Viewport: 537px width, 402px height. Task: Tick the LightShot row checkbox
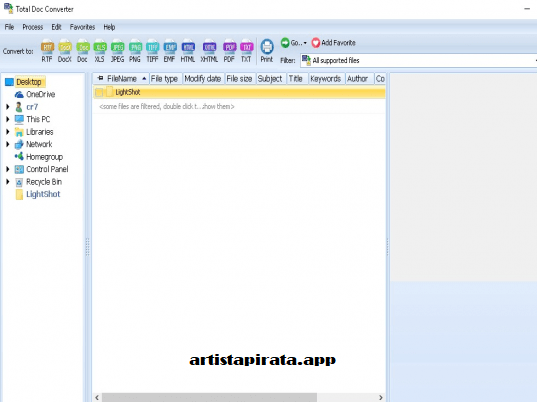(99, 92)
